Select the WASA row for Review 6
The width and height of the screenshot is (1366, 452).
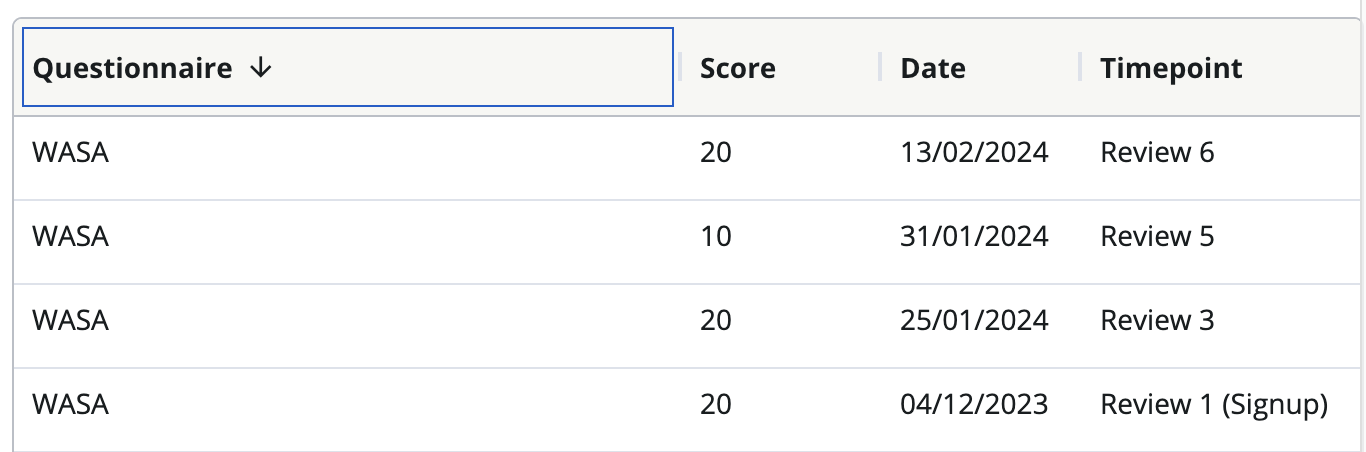pyautogui.click(x=70, y=153)
